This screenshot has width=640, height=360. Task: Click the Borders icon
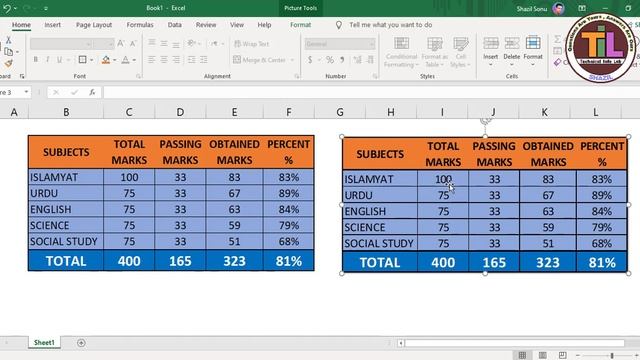[82, 60]
